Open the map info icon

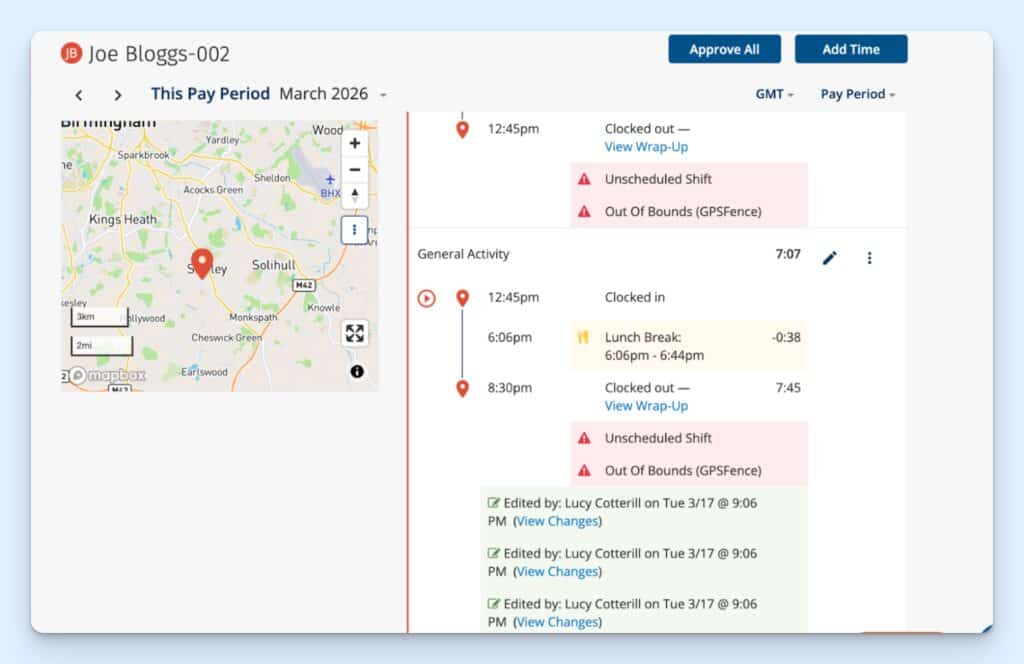point(358,373)
